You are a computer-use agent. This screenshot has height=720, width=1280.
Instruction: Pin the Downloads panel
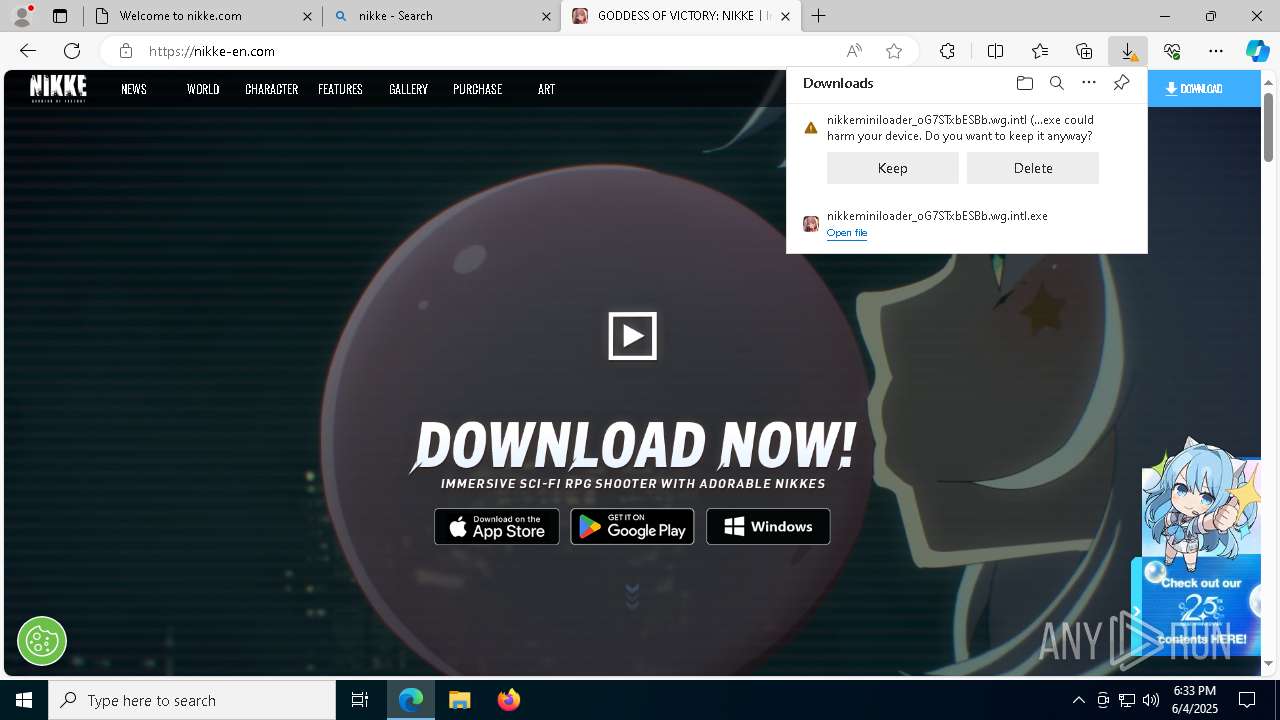pyautogui.click(x=1121, y=83)
